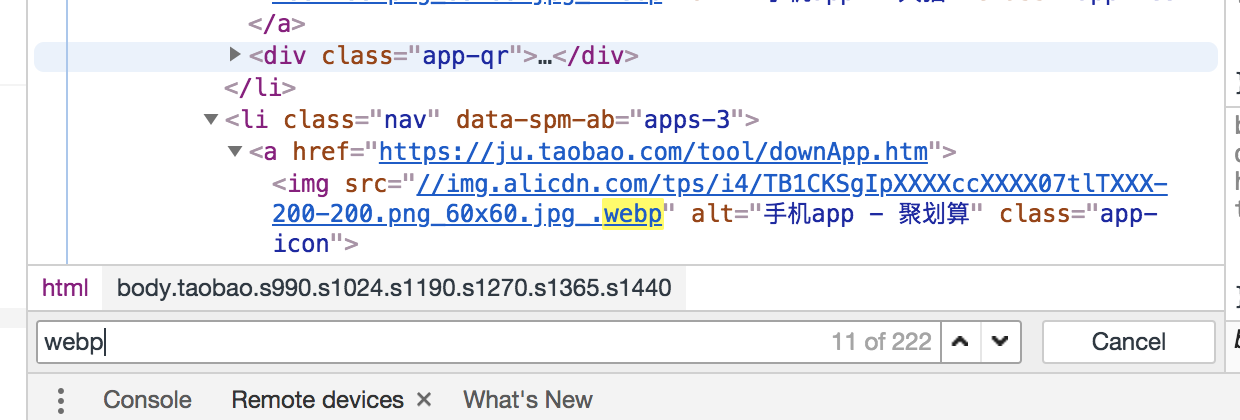This screenshot has width=1240, height=420.
Task: Jump to previous search match arrow
Action: click(x=961, y=342)
